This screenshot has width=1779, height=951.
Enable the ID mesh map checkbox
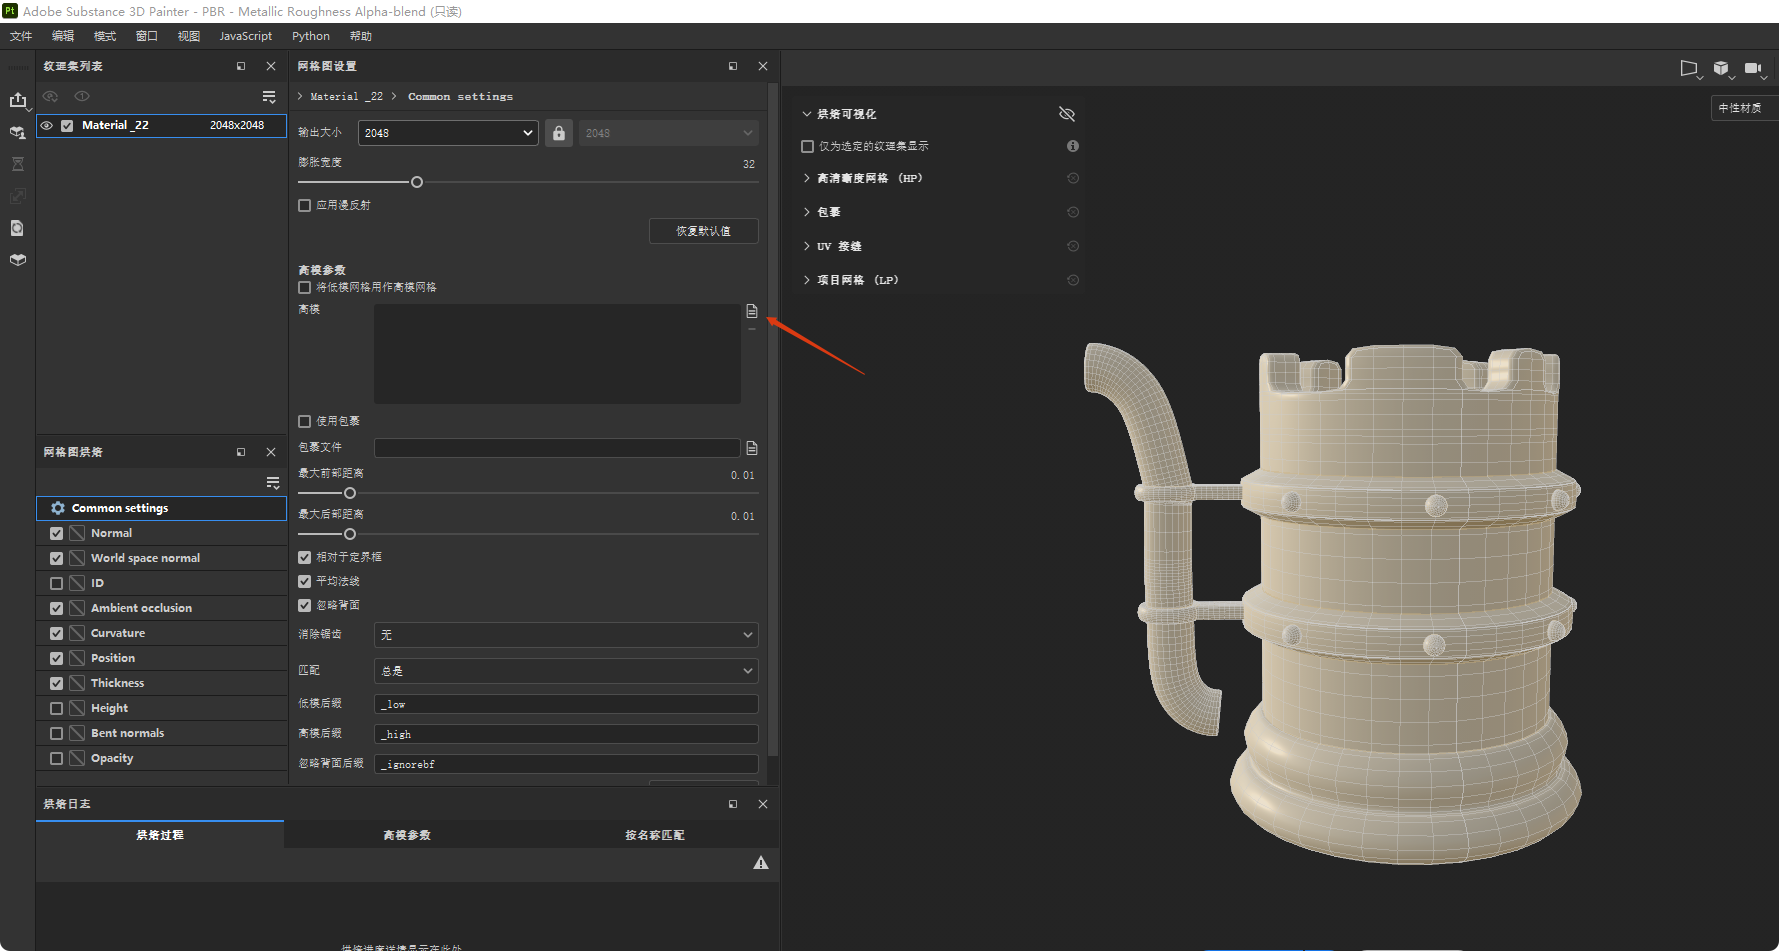click(x=56, y=583)
